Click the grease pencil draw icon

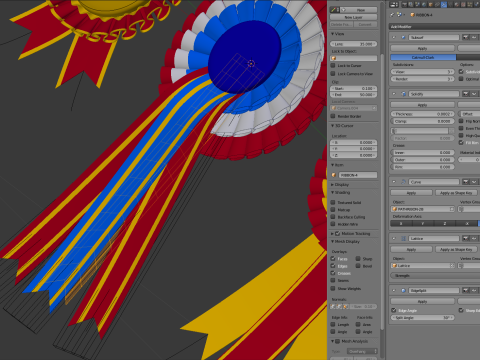pyautogui.click(x=335, y=10)
